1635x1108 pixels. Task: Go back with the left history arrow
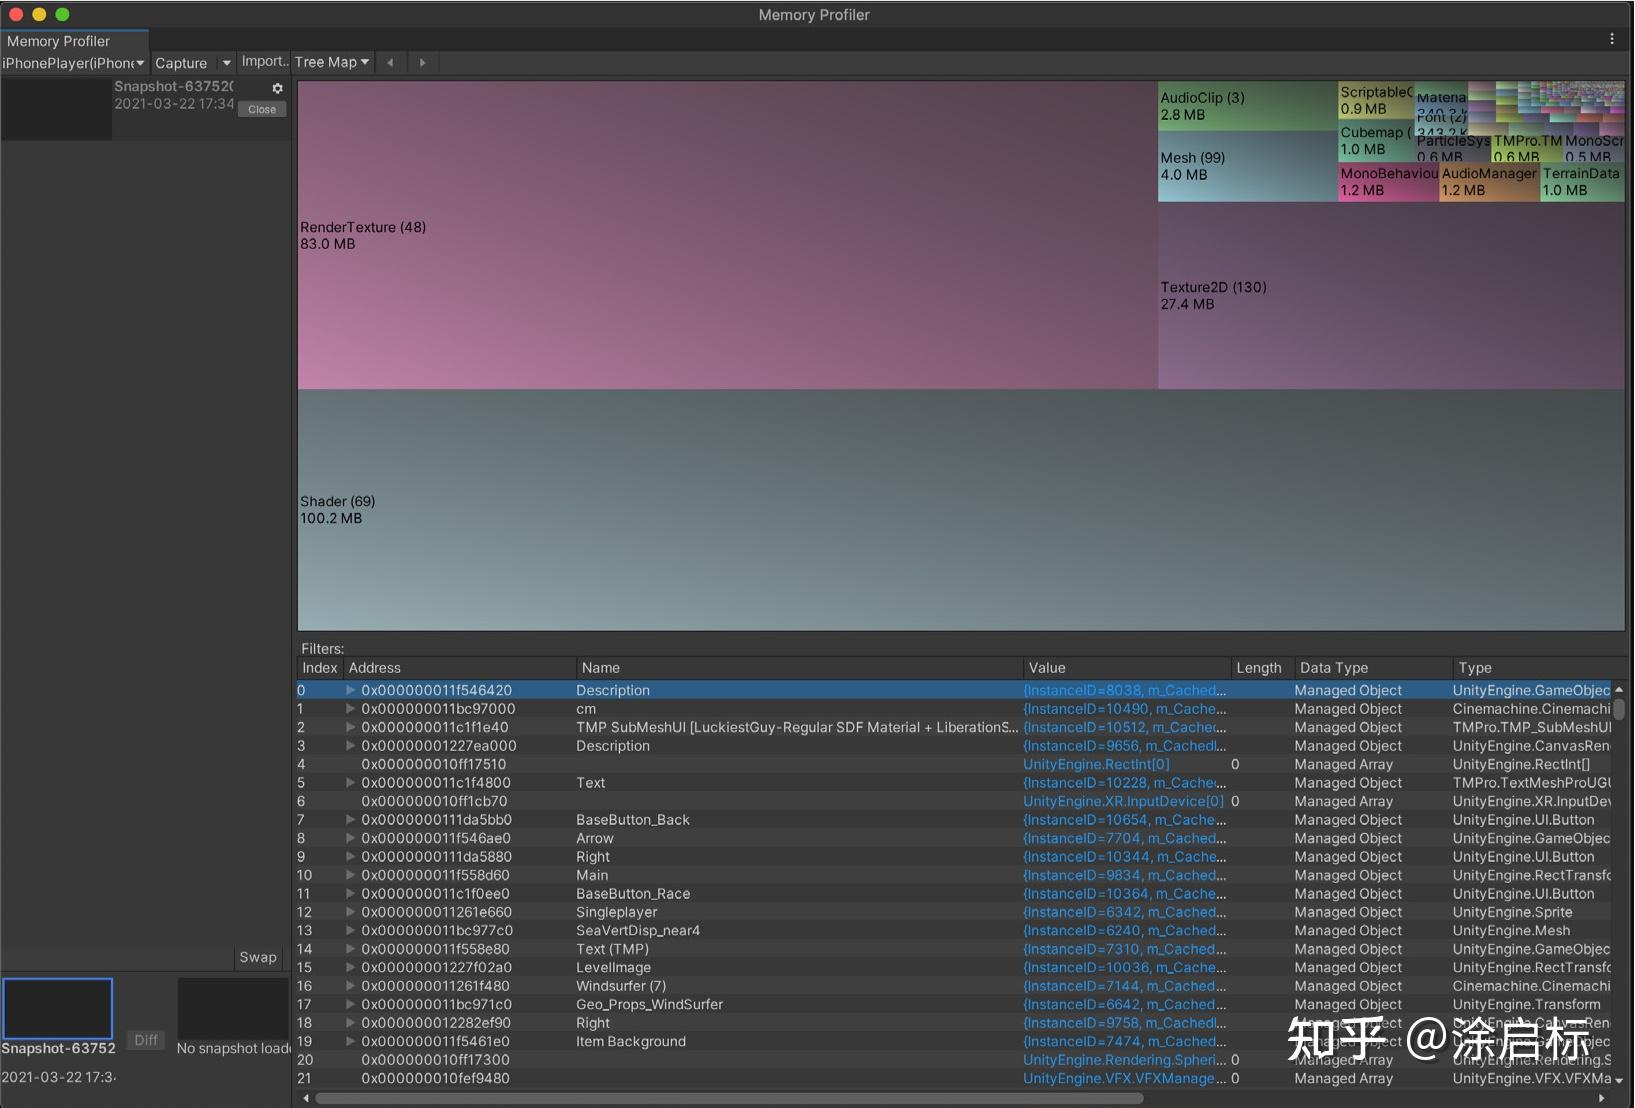[390, 62]
